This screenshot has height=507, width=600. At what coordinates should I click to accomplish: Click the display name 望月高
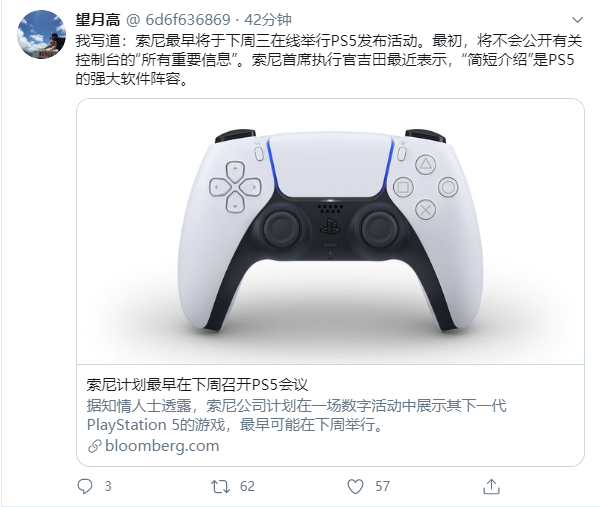[x=98, y=20]
